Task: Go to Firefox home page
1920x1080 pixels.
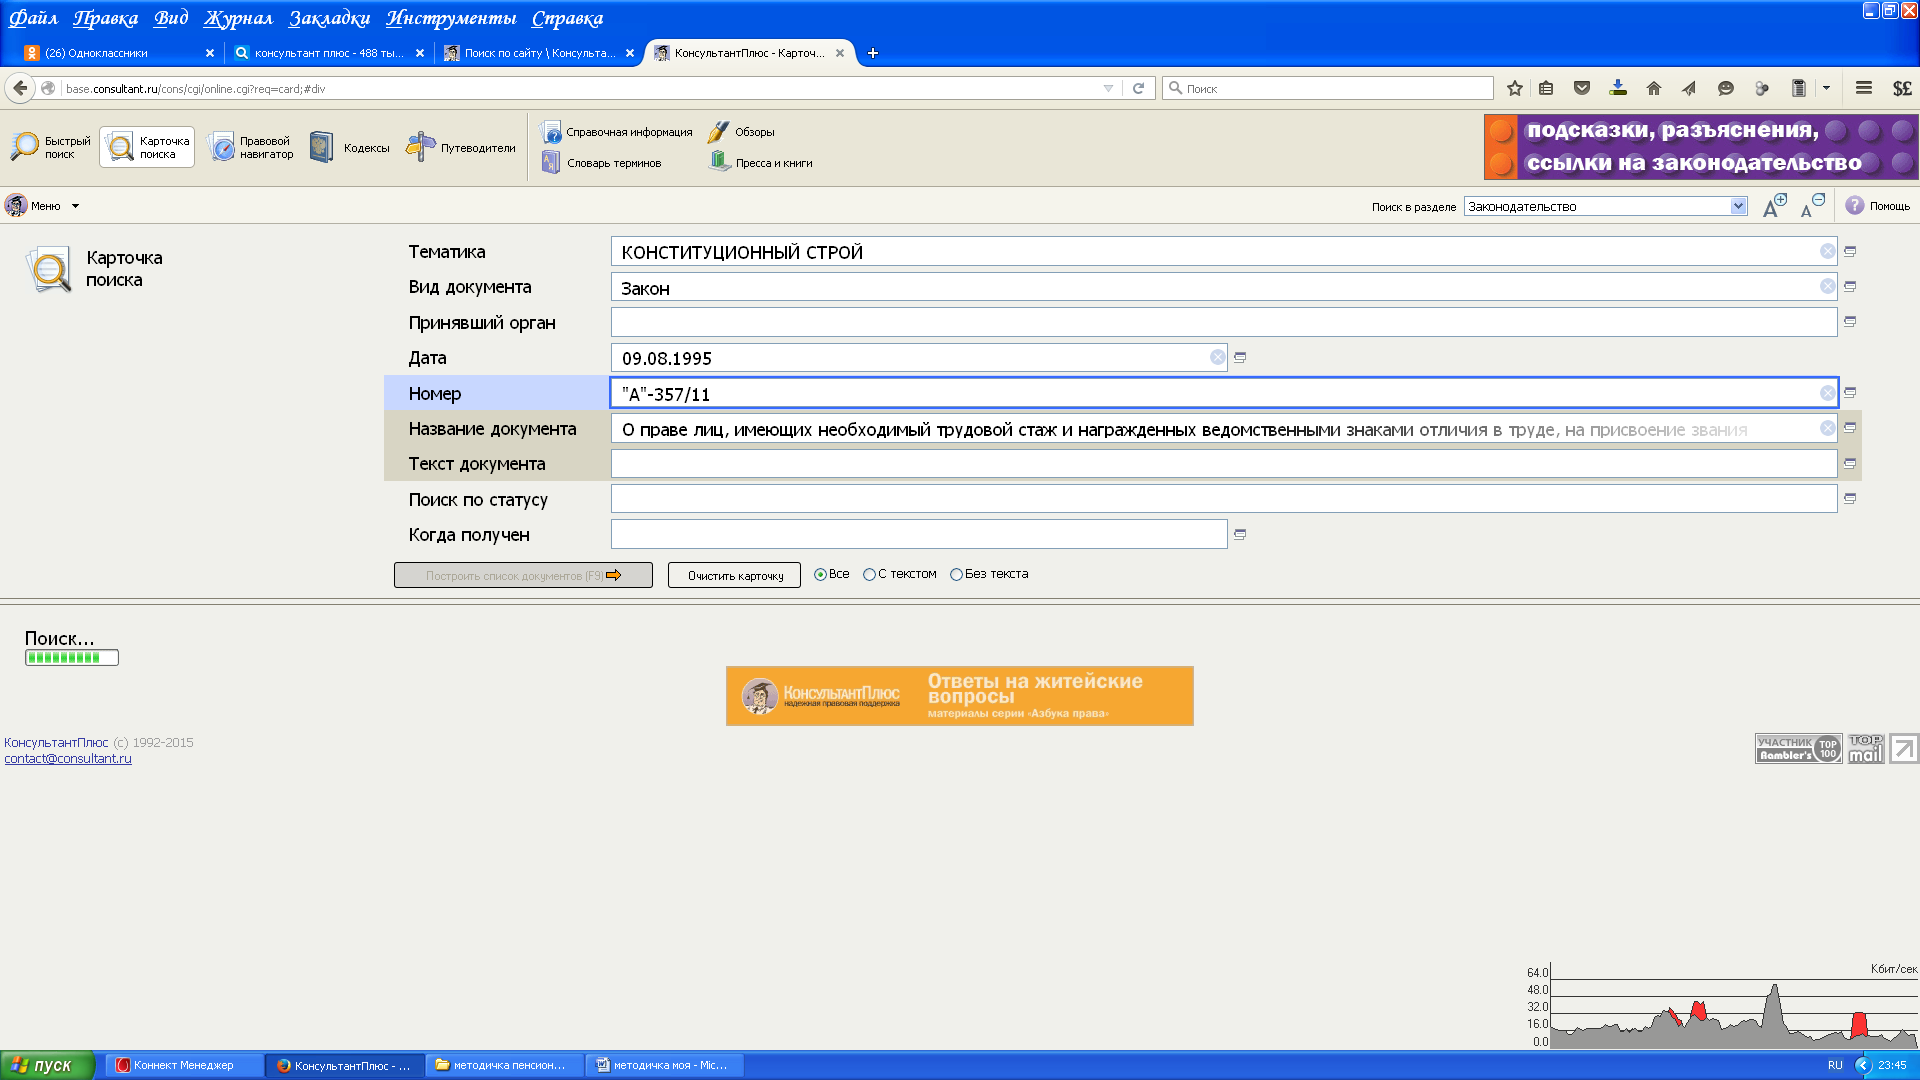Action: pos(1654,88)
